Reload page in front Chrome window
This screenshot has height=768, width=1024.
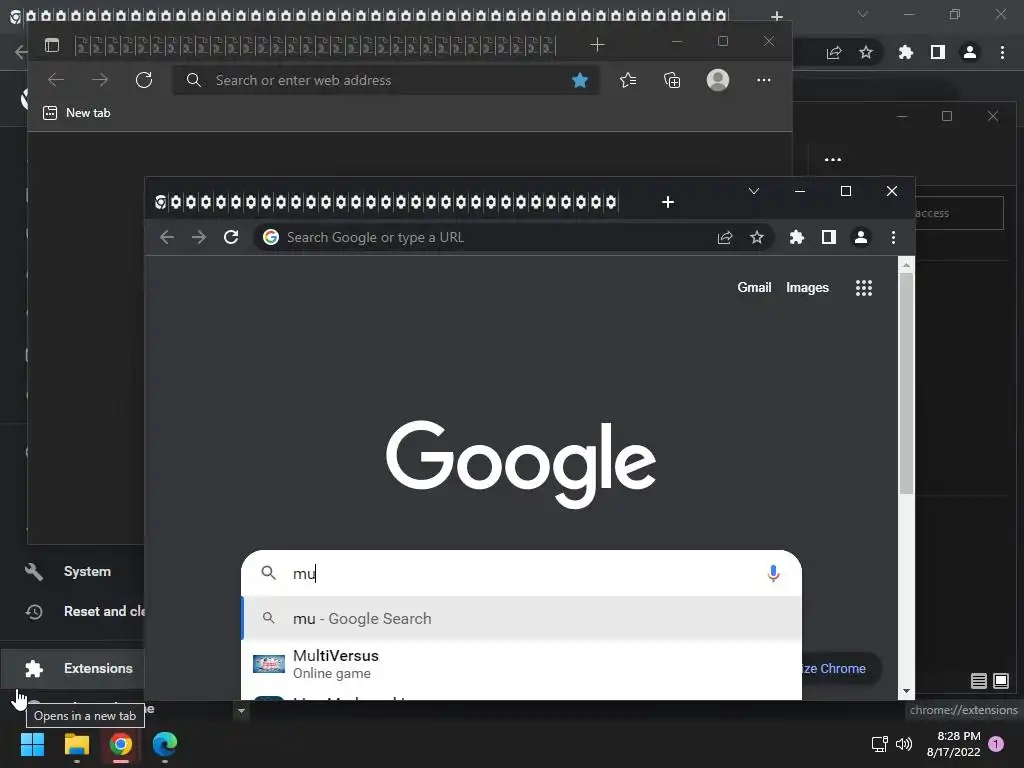click(x=231, y=237)
